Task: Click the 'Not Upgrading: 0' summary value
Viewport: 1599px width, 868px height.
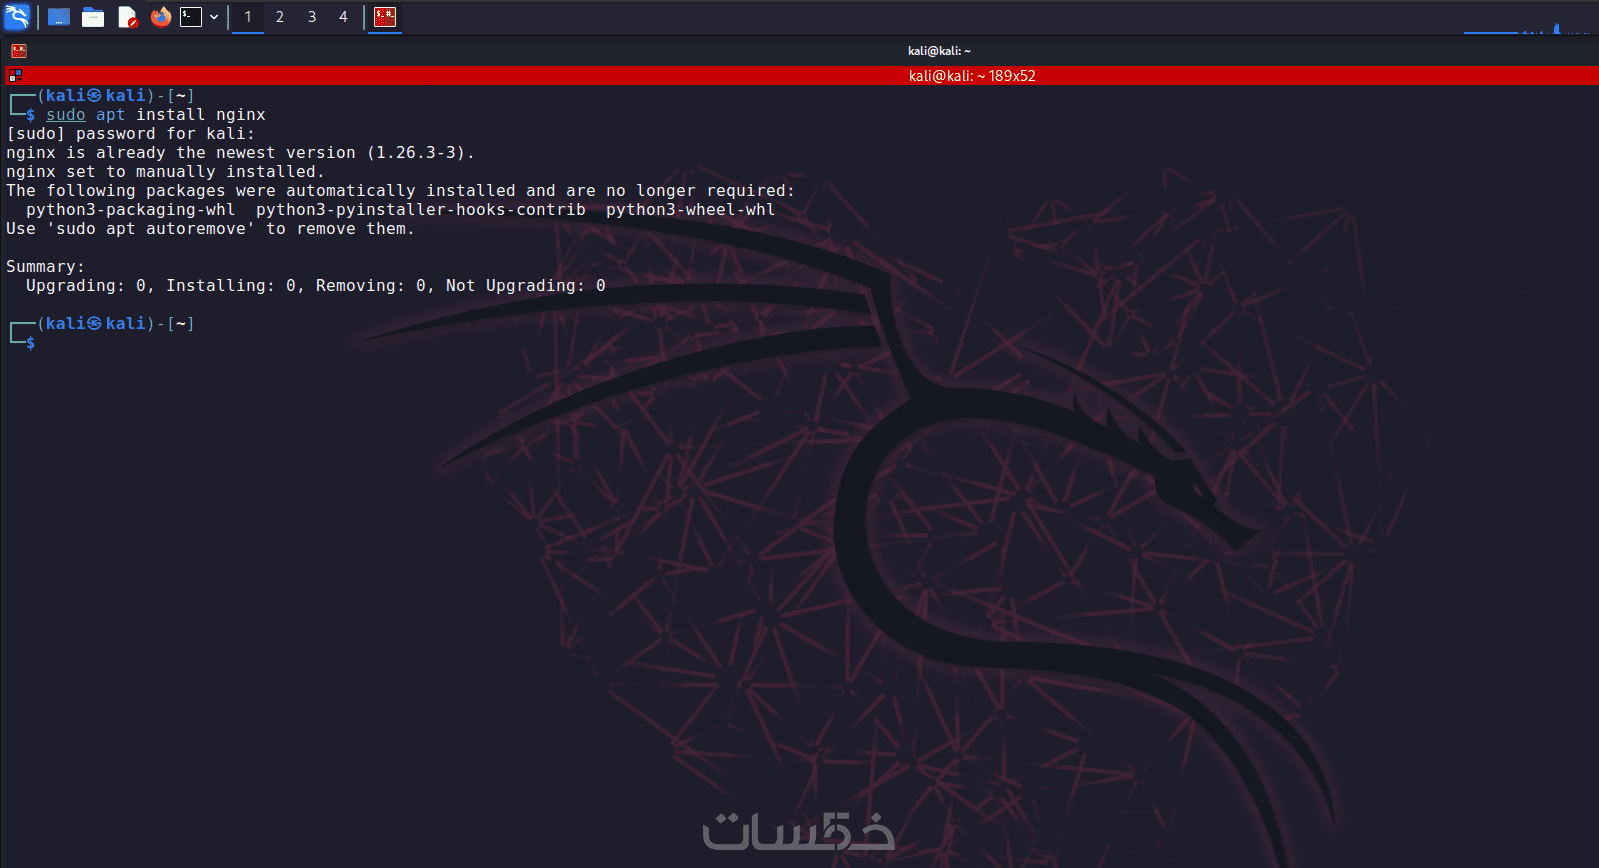Action: click(526, 286)
